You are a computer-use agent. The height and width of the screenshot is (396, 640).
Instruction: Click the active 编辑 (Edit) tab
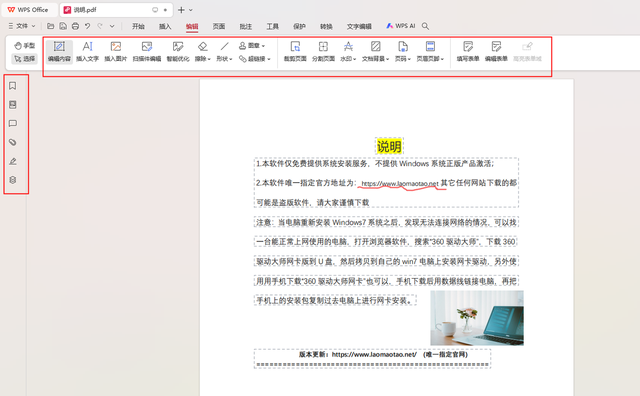[x=192, y=27]
